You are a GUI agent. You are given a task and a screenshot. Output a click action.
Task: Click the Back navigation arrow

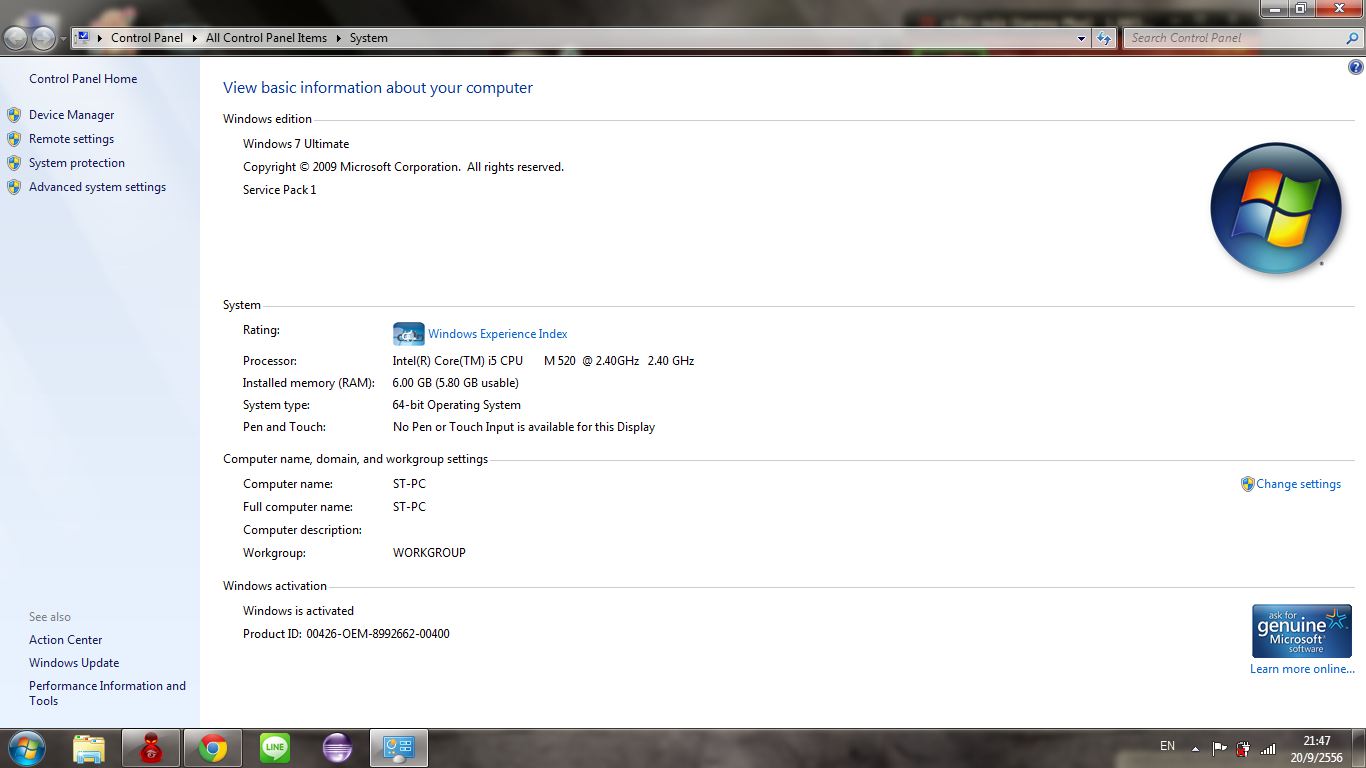point(16,38)
